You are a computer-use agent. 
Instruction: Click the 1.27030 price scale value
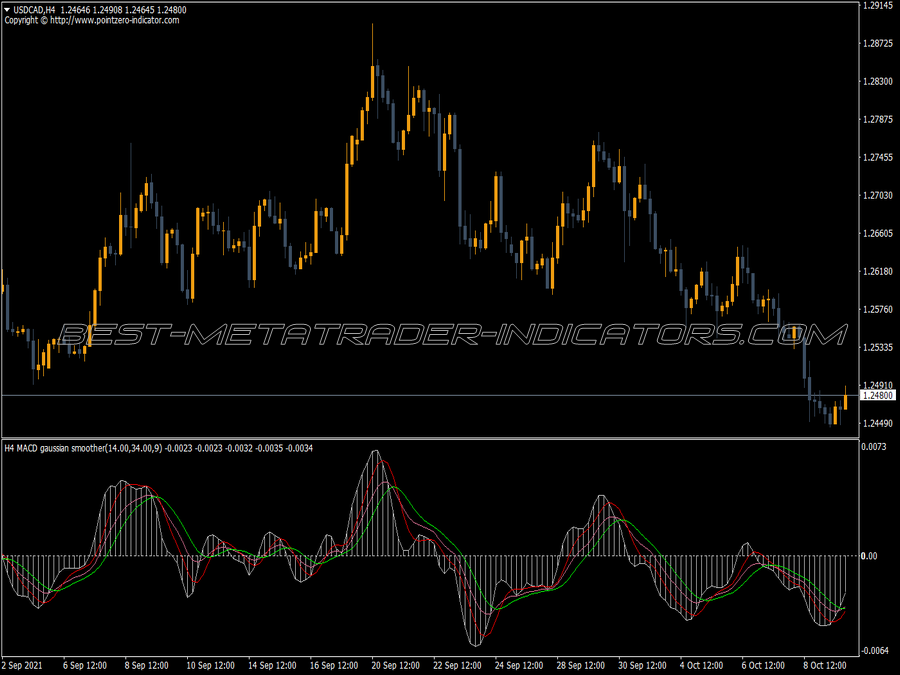(878, 195)
